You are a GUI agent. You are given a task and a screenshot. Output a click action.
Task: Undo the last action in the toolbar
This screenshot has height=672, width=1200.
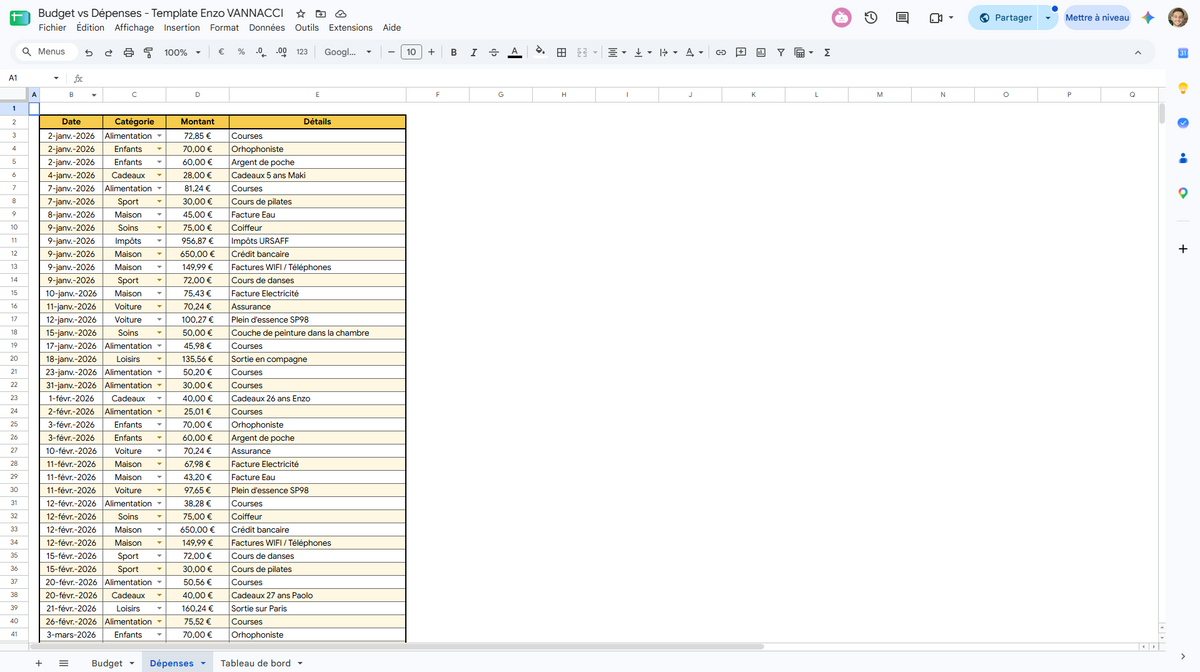[x=89, y=52]
